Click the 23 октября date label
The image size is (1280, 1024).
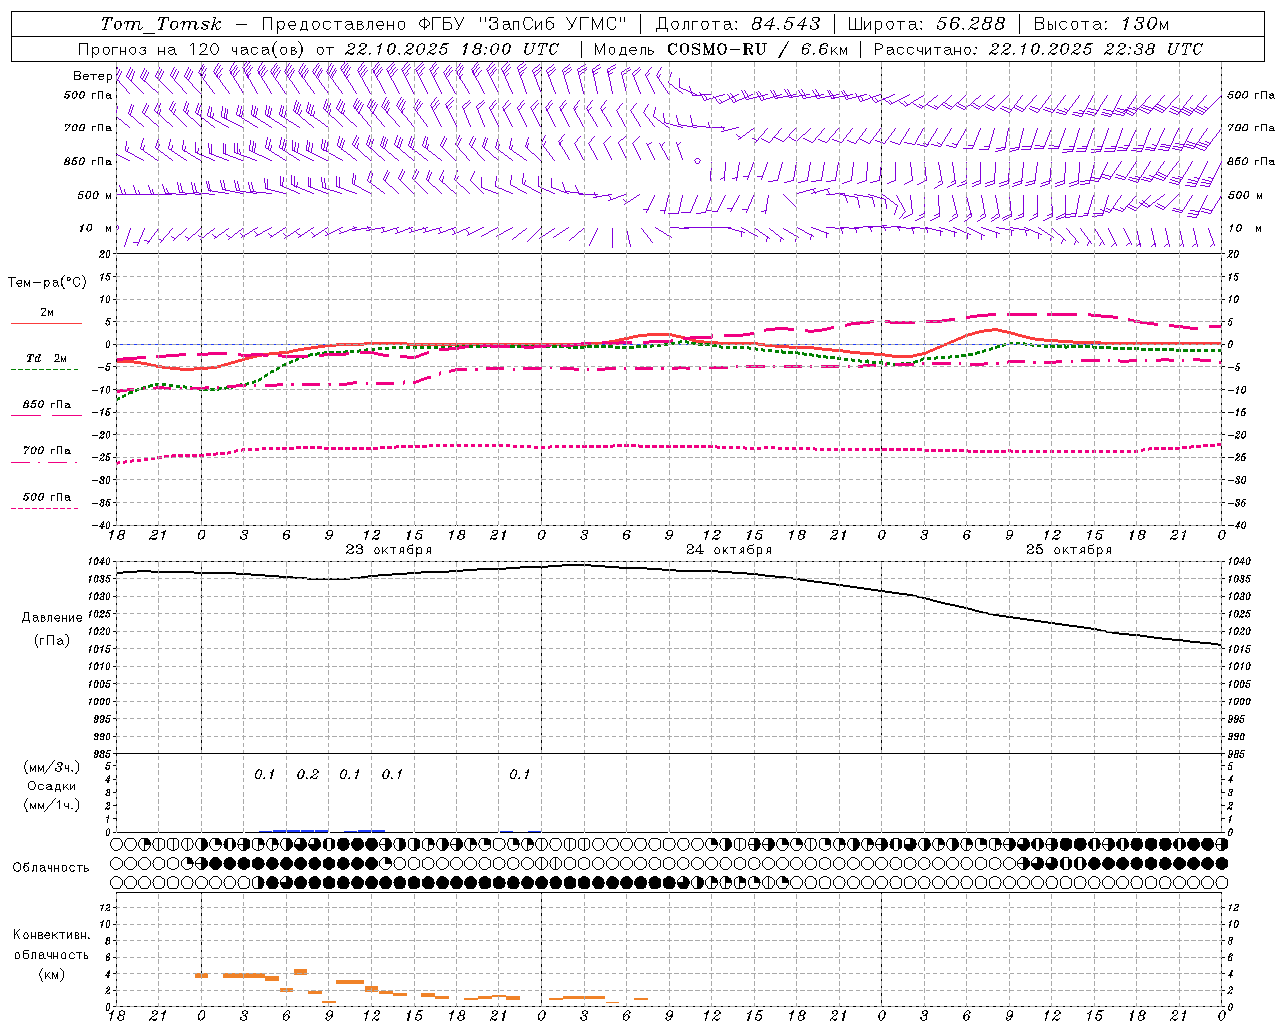coord(389,550)
